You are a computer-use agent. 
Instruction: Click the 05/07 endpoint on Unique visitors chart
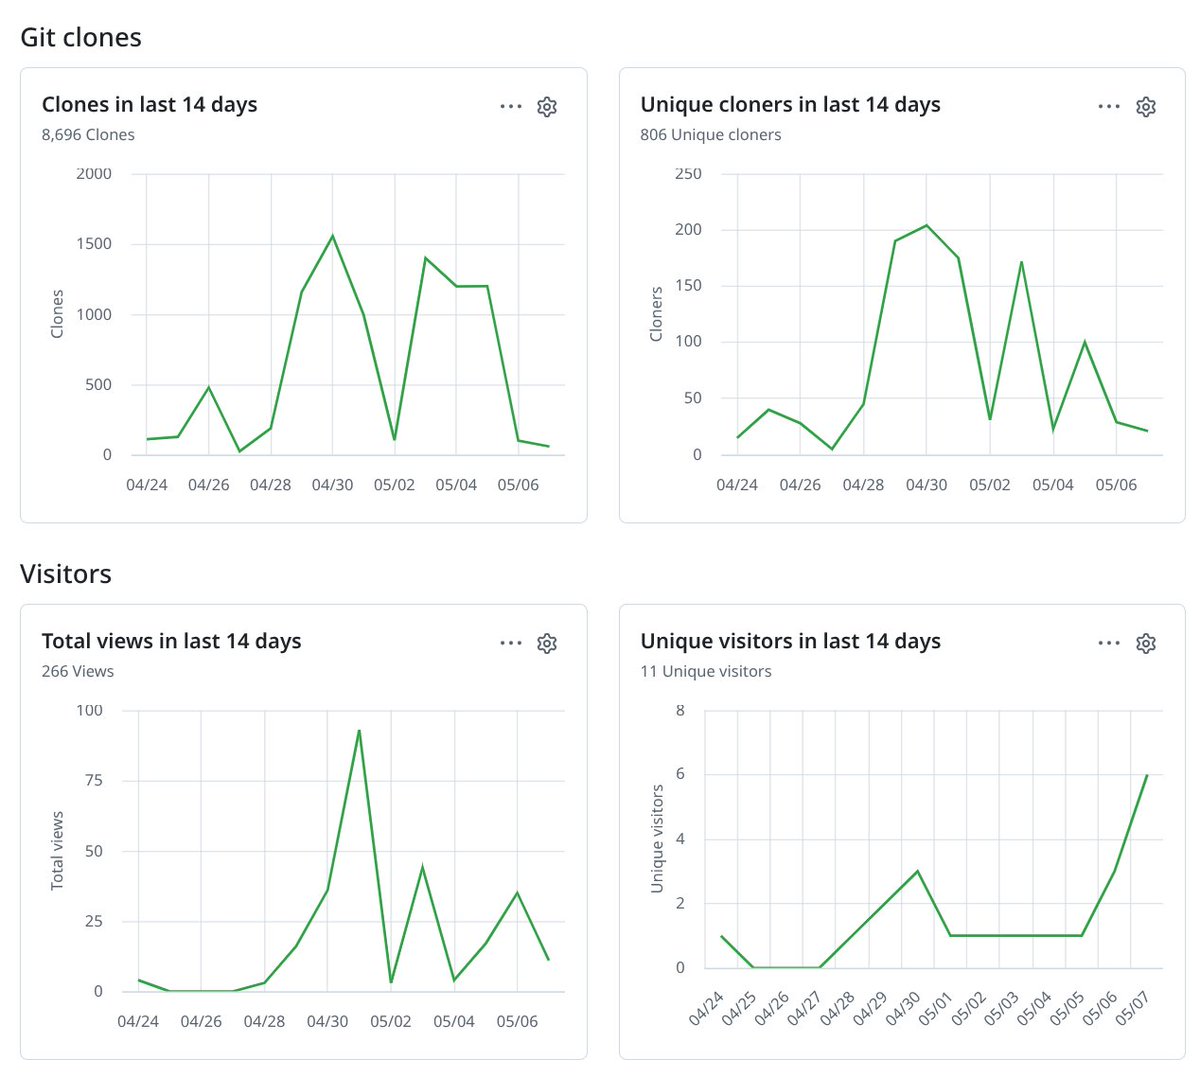click(x=1146, y=775)
